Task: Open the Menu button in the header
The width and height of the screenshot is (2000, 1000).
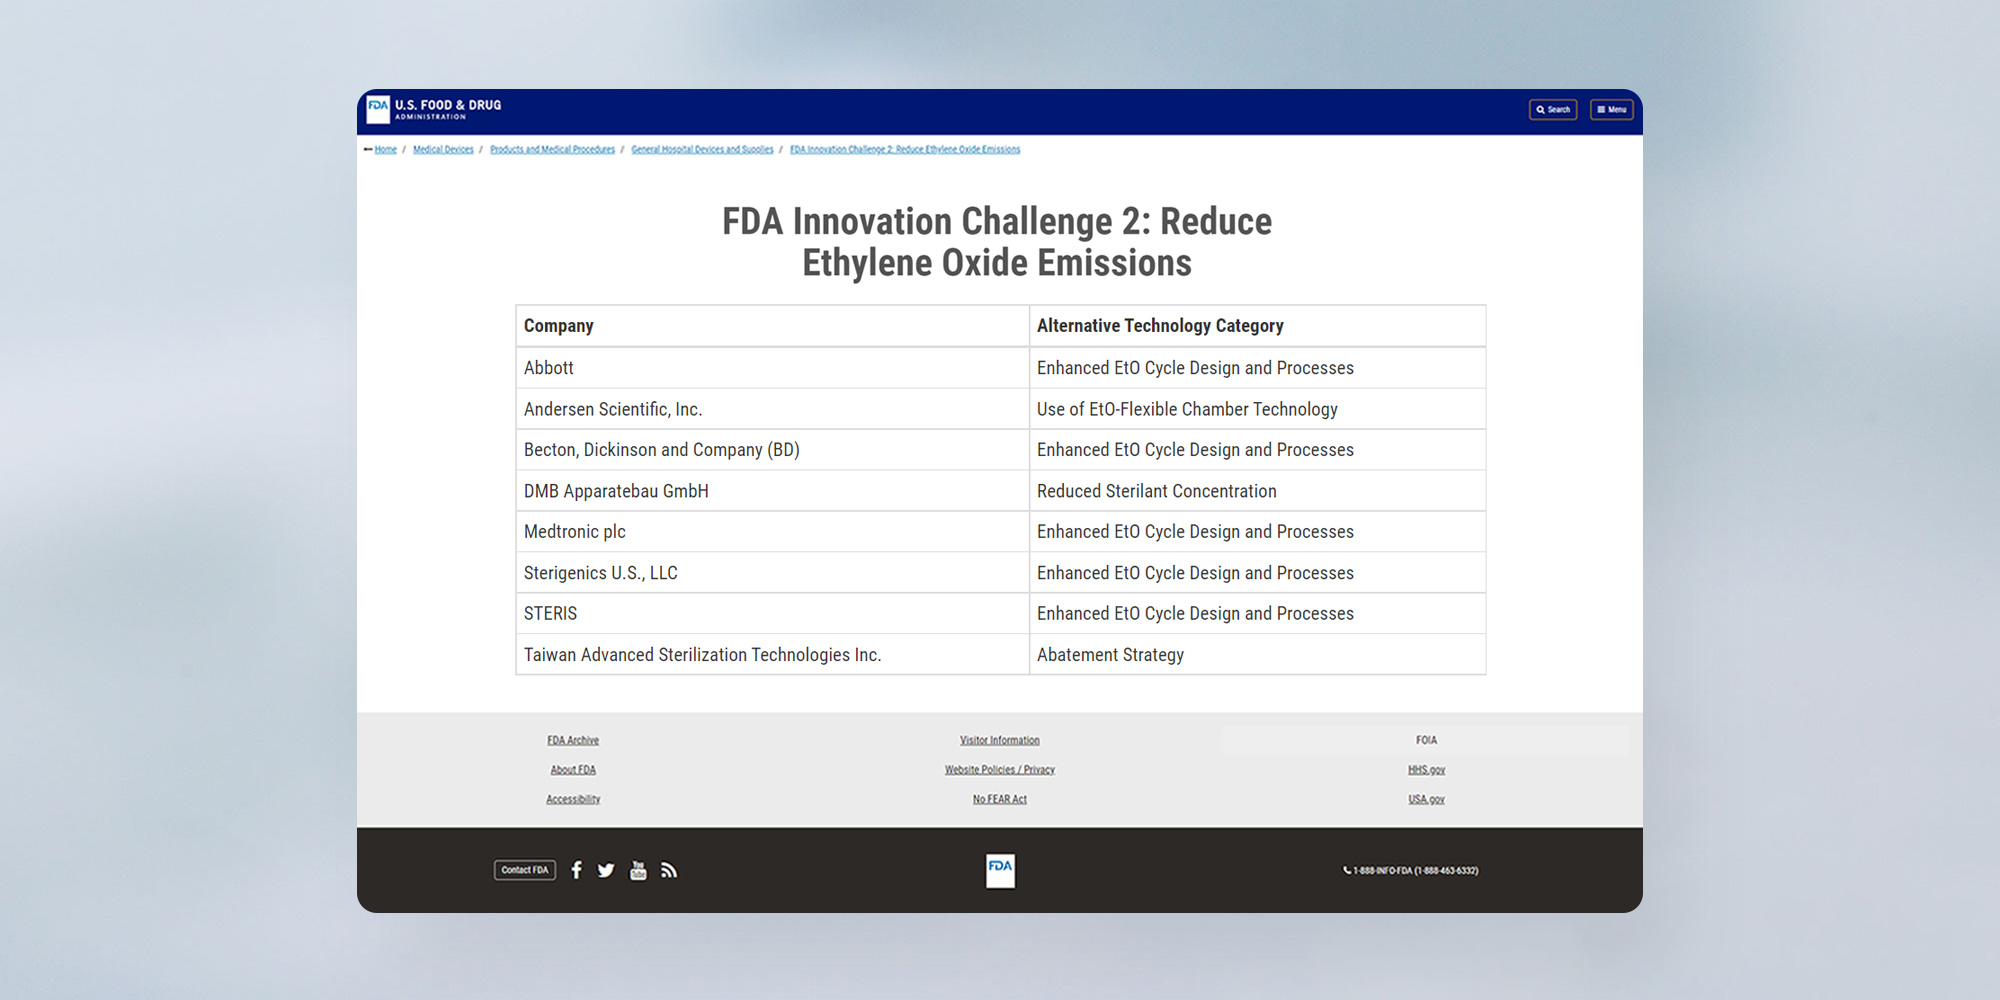Action: [1612, 109]
